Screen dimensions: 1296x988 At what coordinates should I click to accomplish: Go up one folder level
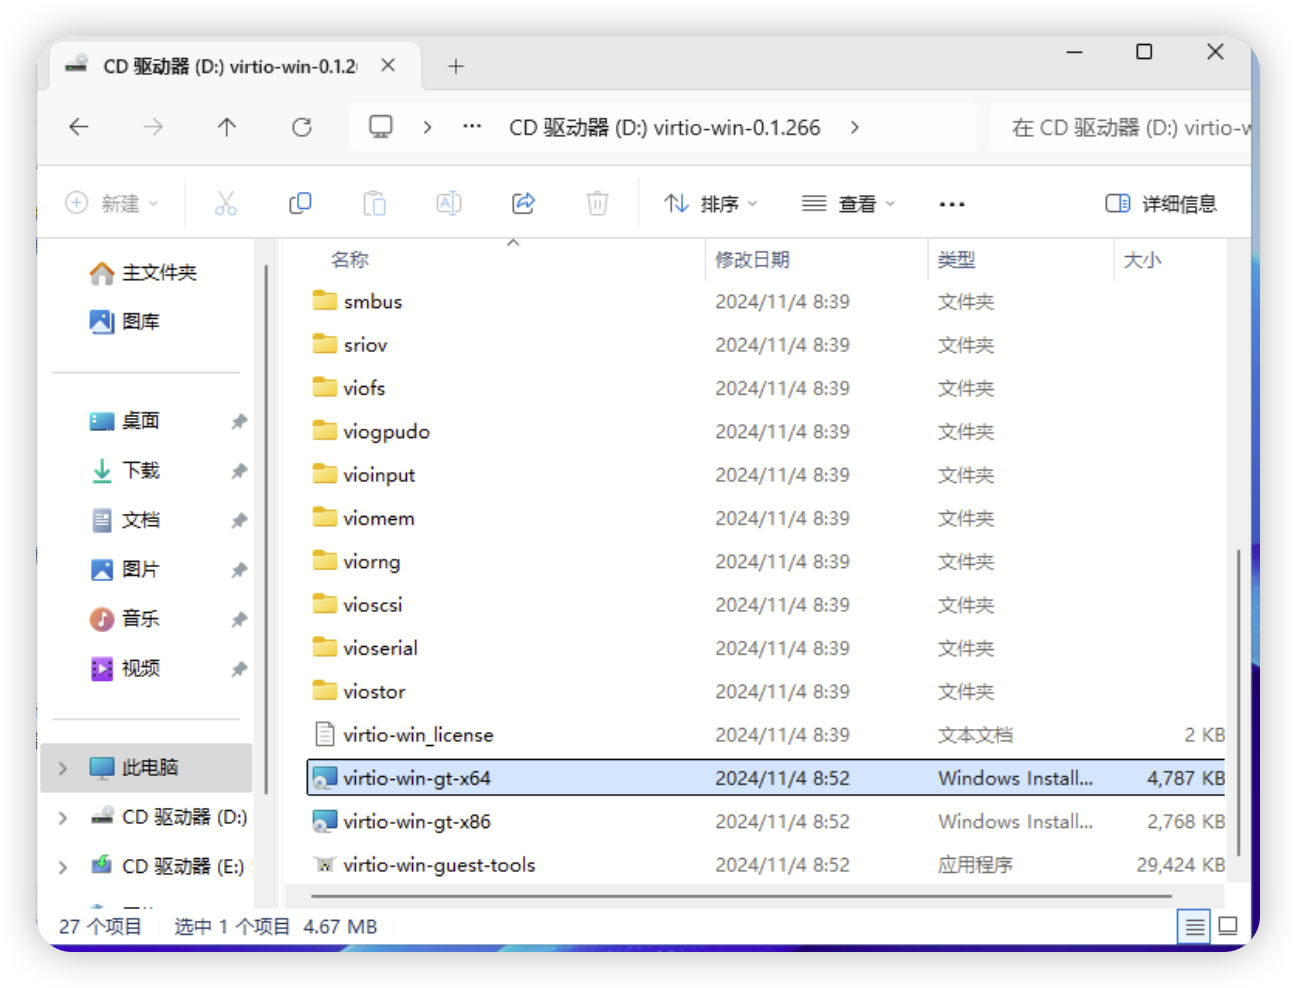click(227, 127)
